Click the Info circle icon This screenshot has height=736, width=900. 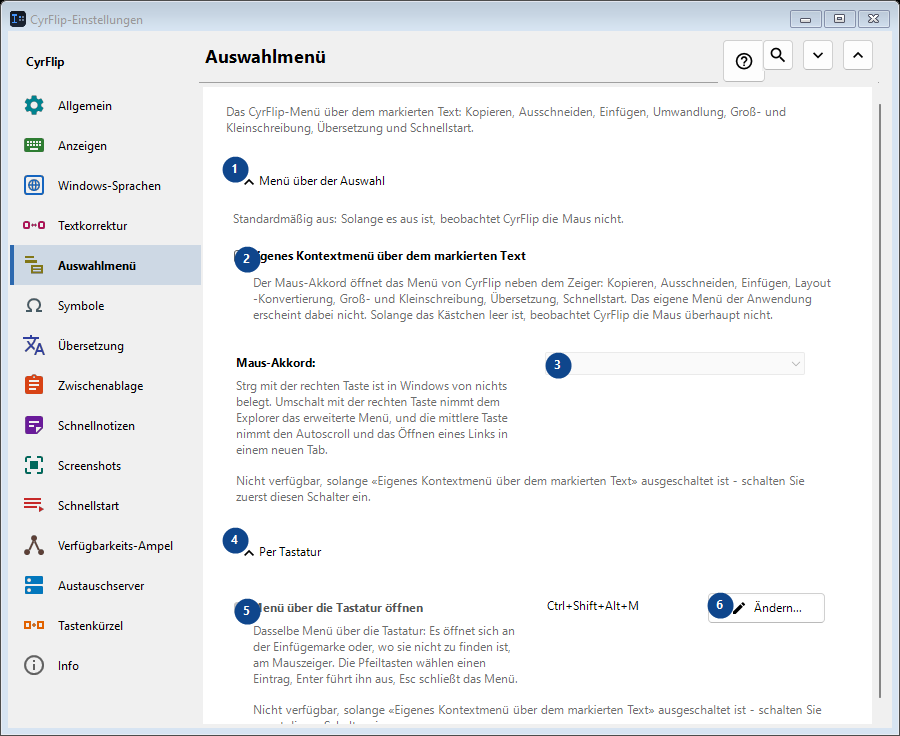[34, 665]
